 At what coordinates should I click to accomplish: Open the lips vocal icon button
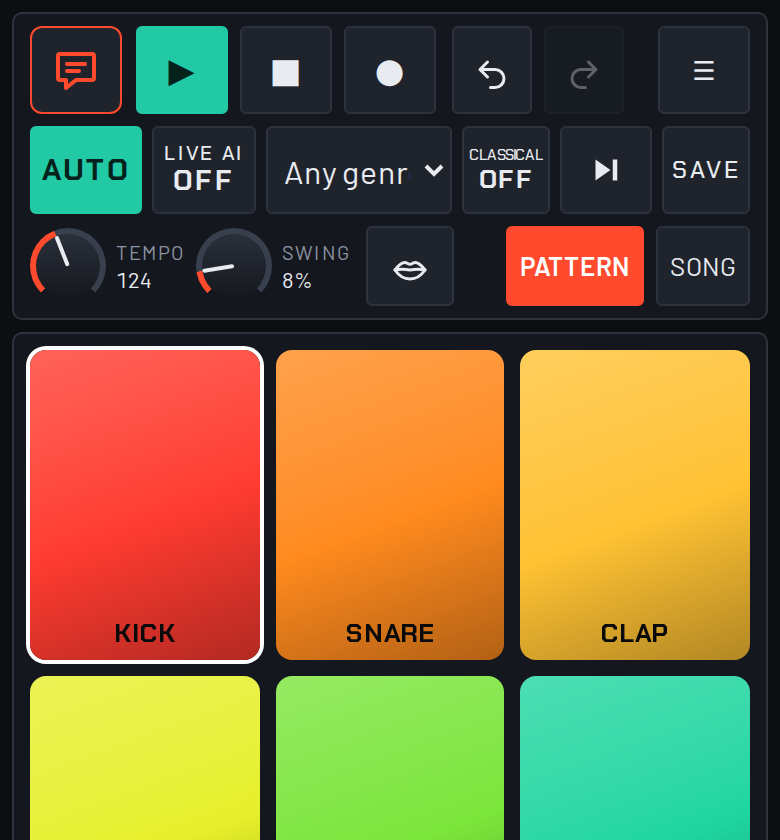410,266
